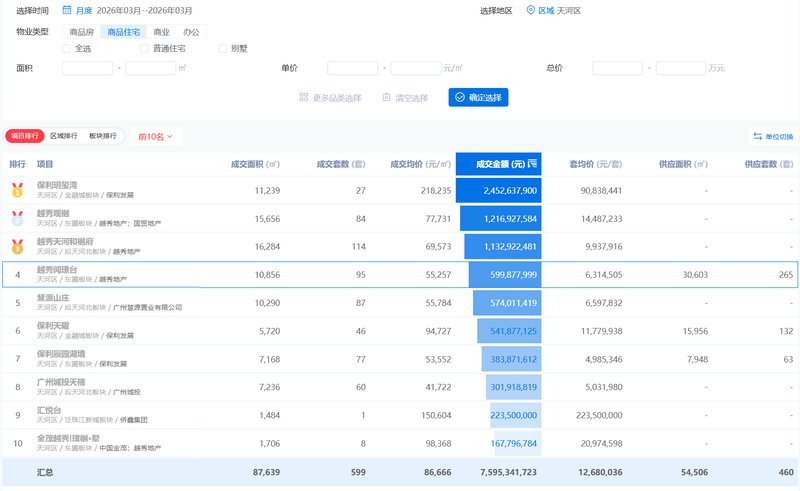The image size is (800, 491).
Task: Sort by 成交套数 column header
Action: [341, 164]
